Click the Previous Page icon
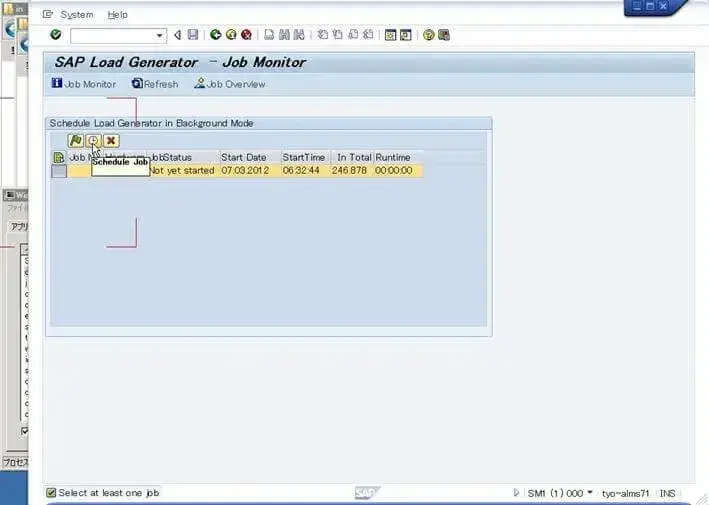Image resolution: width=709 pixels, height=505 pixels. 337,35
